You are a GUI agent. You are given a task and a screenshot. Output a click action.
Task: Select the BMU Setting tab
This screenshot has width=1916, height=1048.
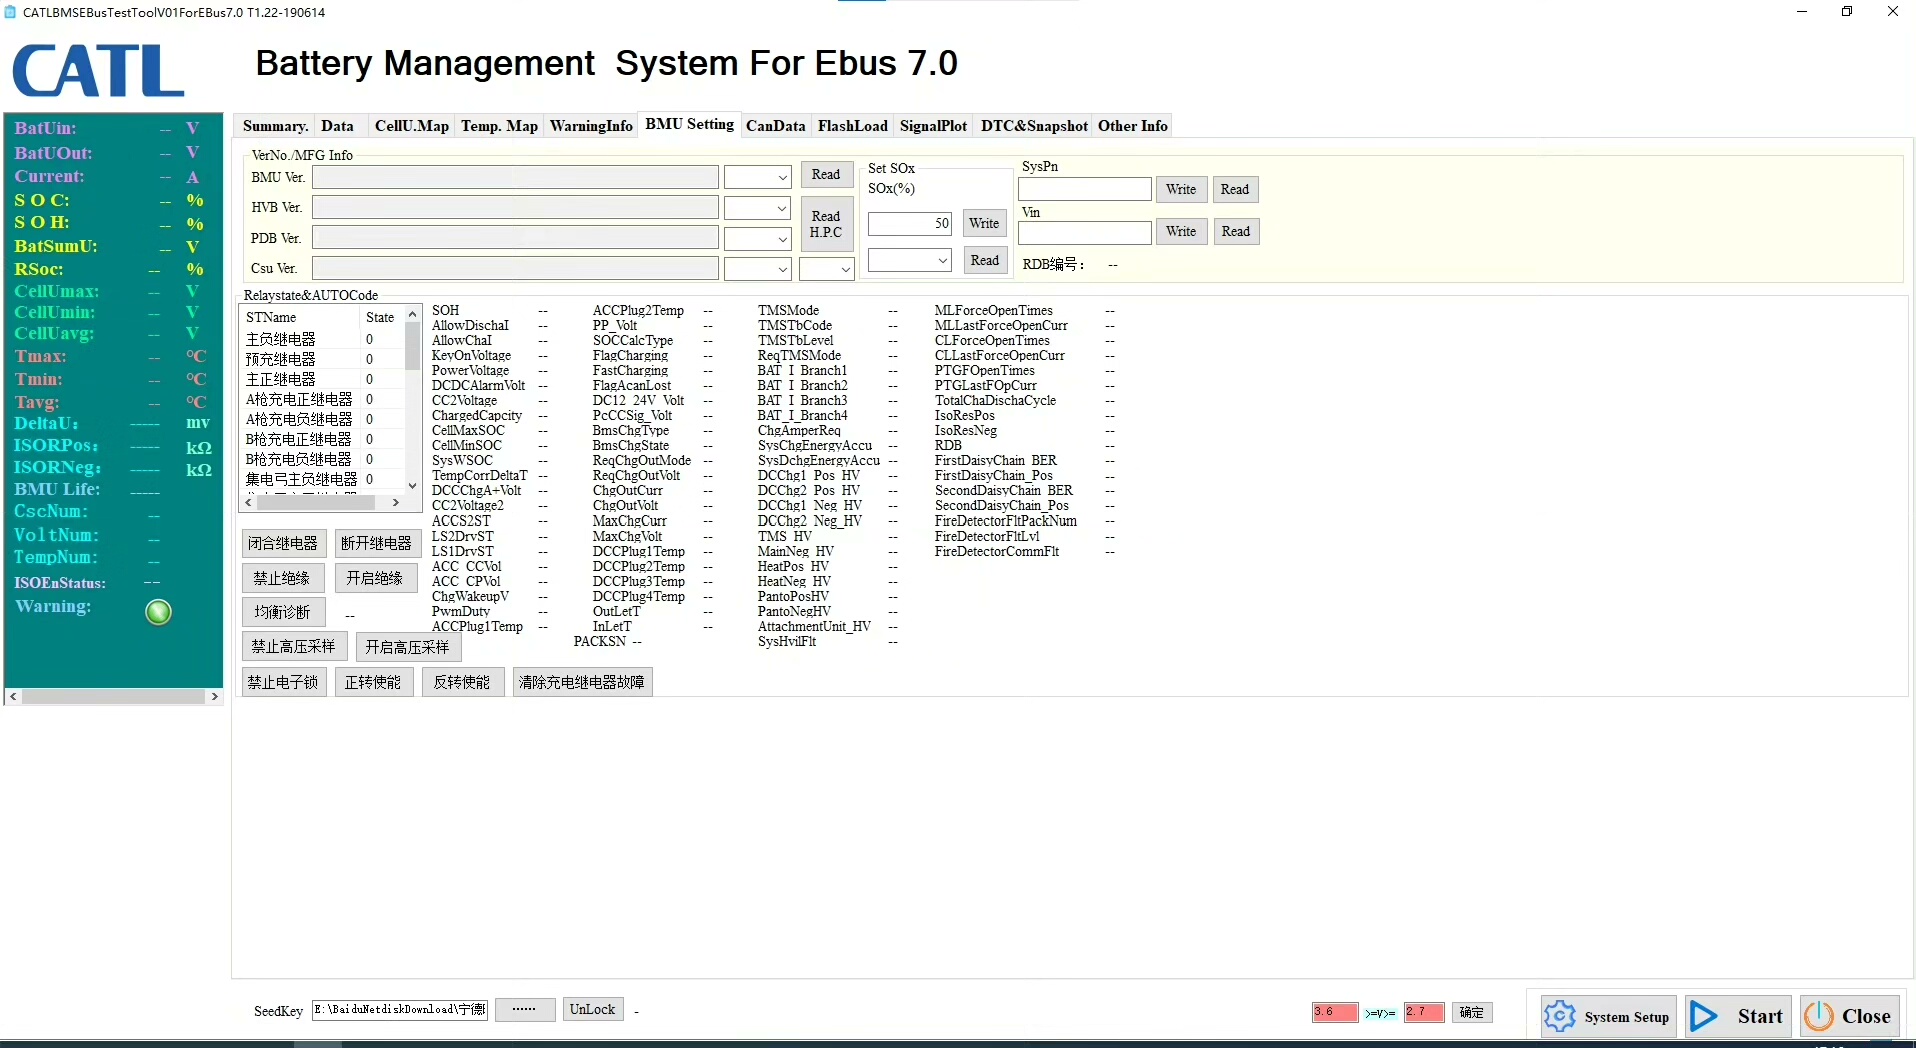coord(689,124)
